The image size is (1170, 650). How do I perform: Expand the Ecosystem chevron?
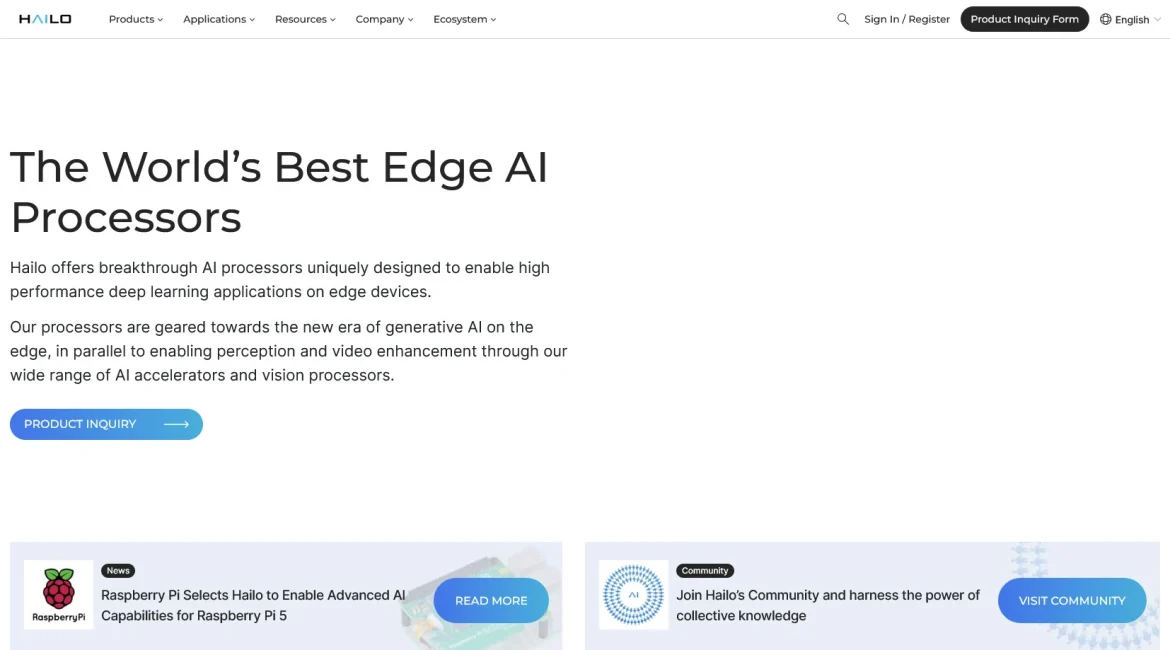(x=493, y=20)
